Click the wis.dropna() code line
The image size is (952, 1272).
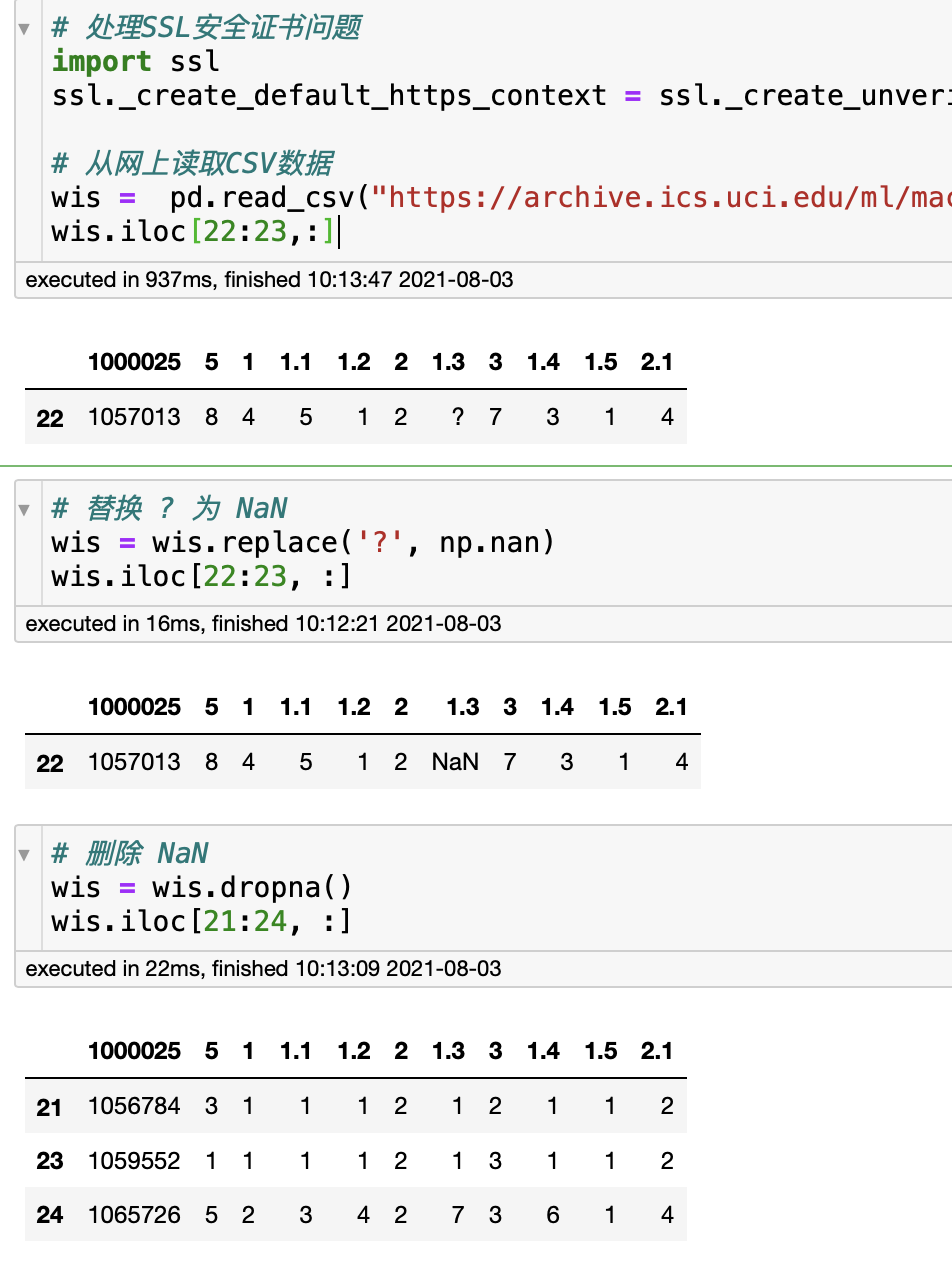[x=202, y=887]
